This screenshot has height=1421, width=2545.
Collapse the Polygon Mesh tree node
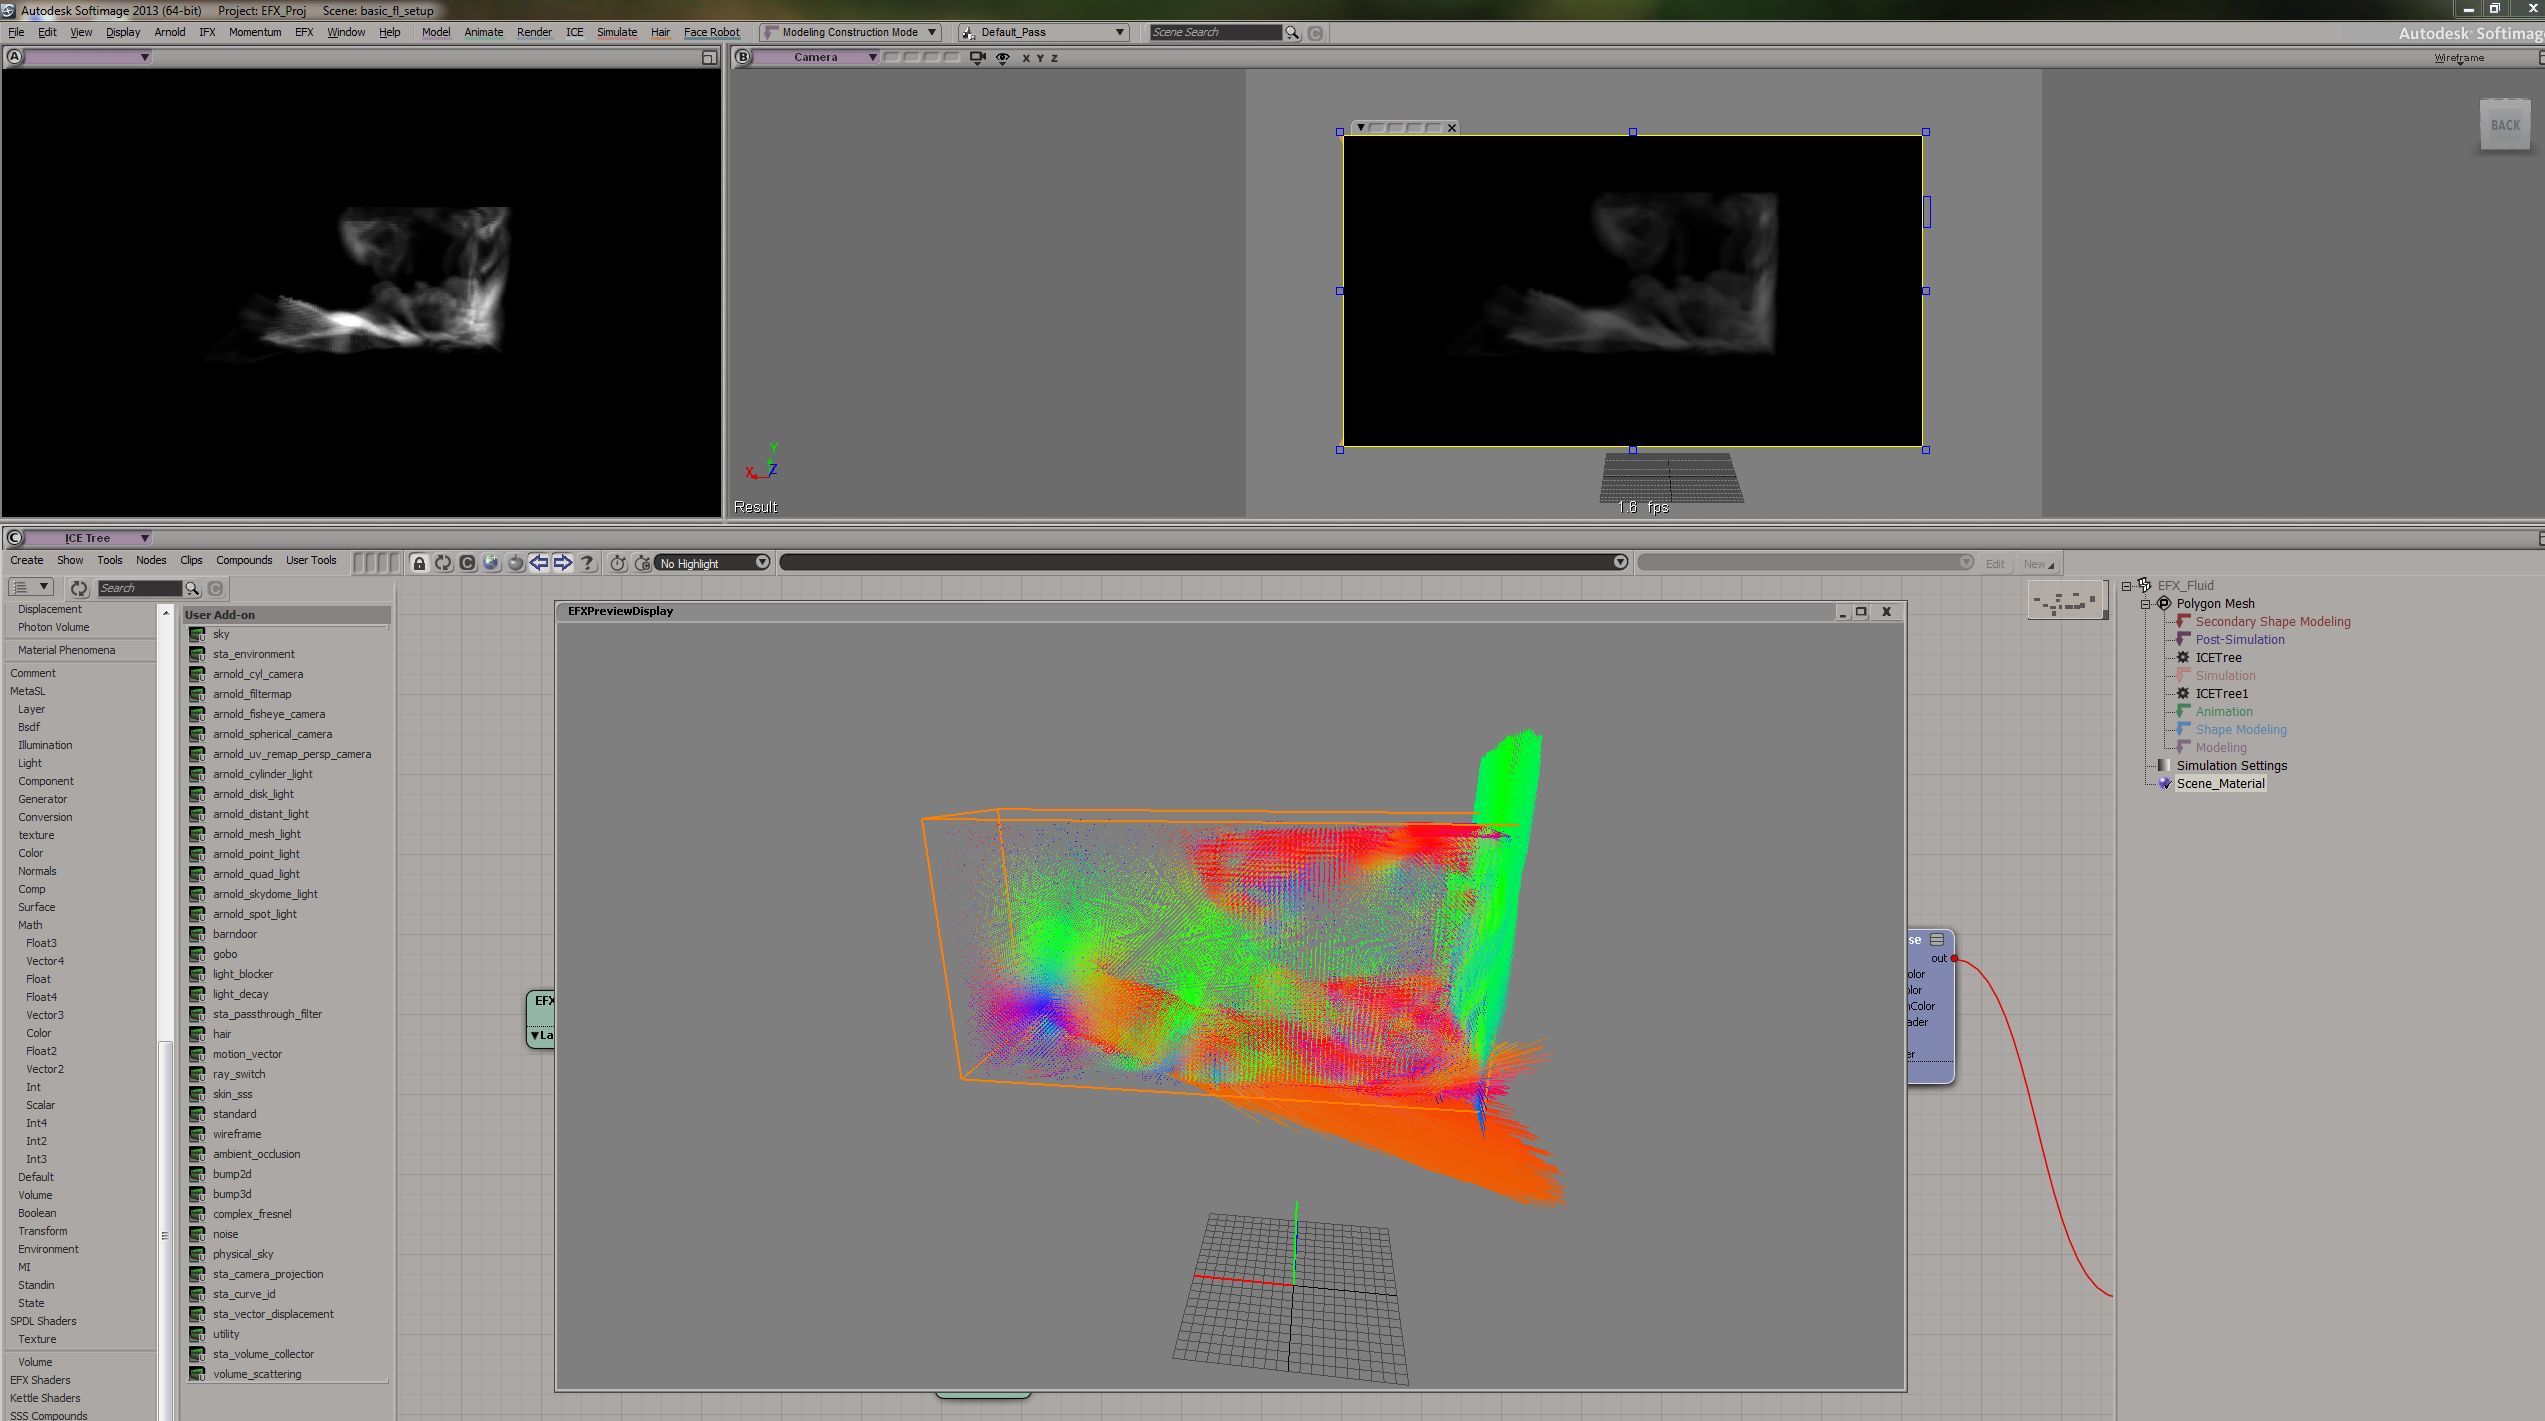click(x=2146, y=604)
